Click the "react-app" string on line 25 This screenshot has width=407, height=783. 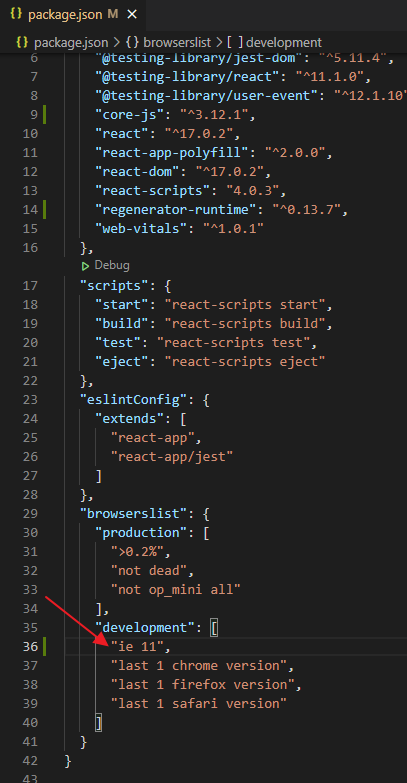coord(153,438)
